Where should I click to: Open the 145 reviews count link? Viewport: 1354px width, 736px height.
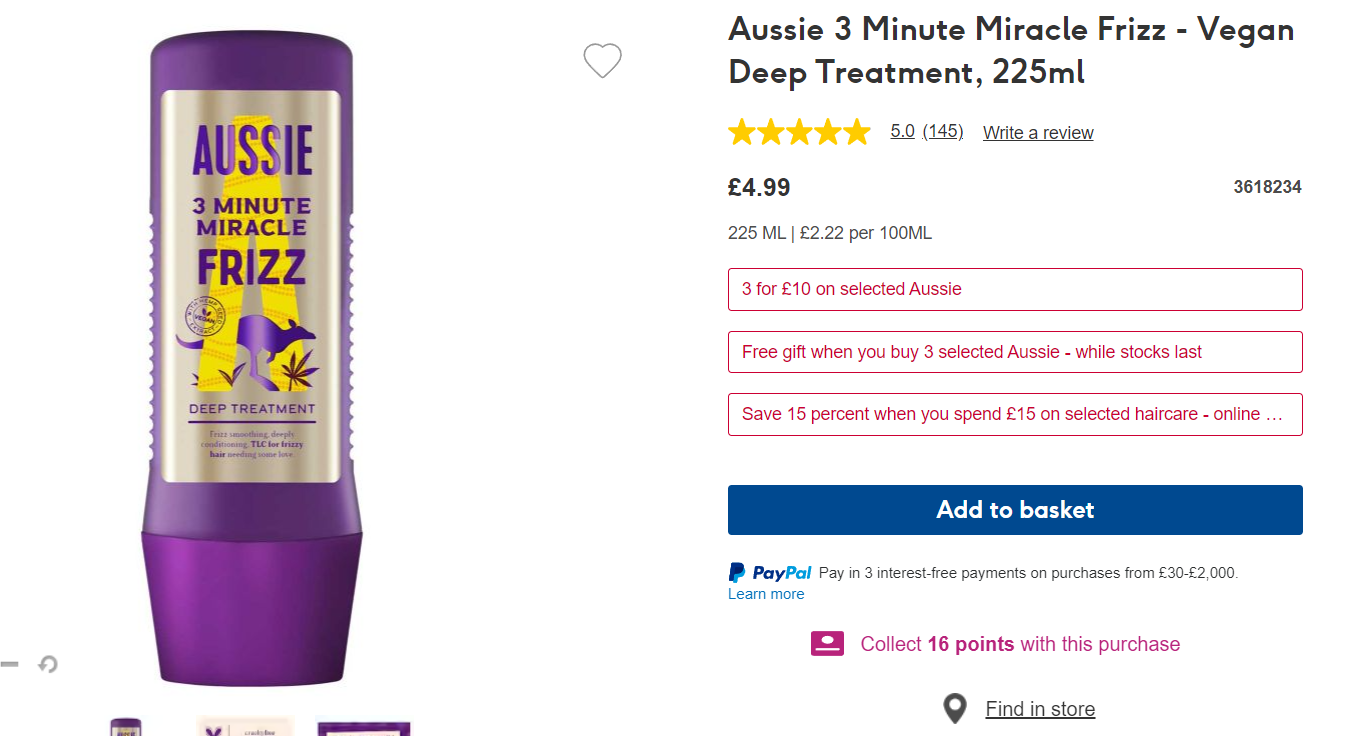pos(942,131)
